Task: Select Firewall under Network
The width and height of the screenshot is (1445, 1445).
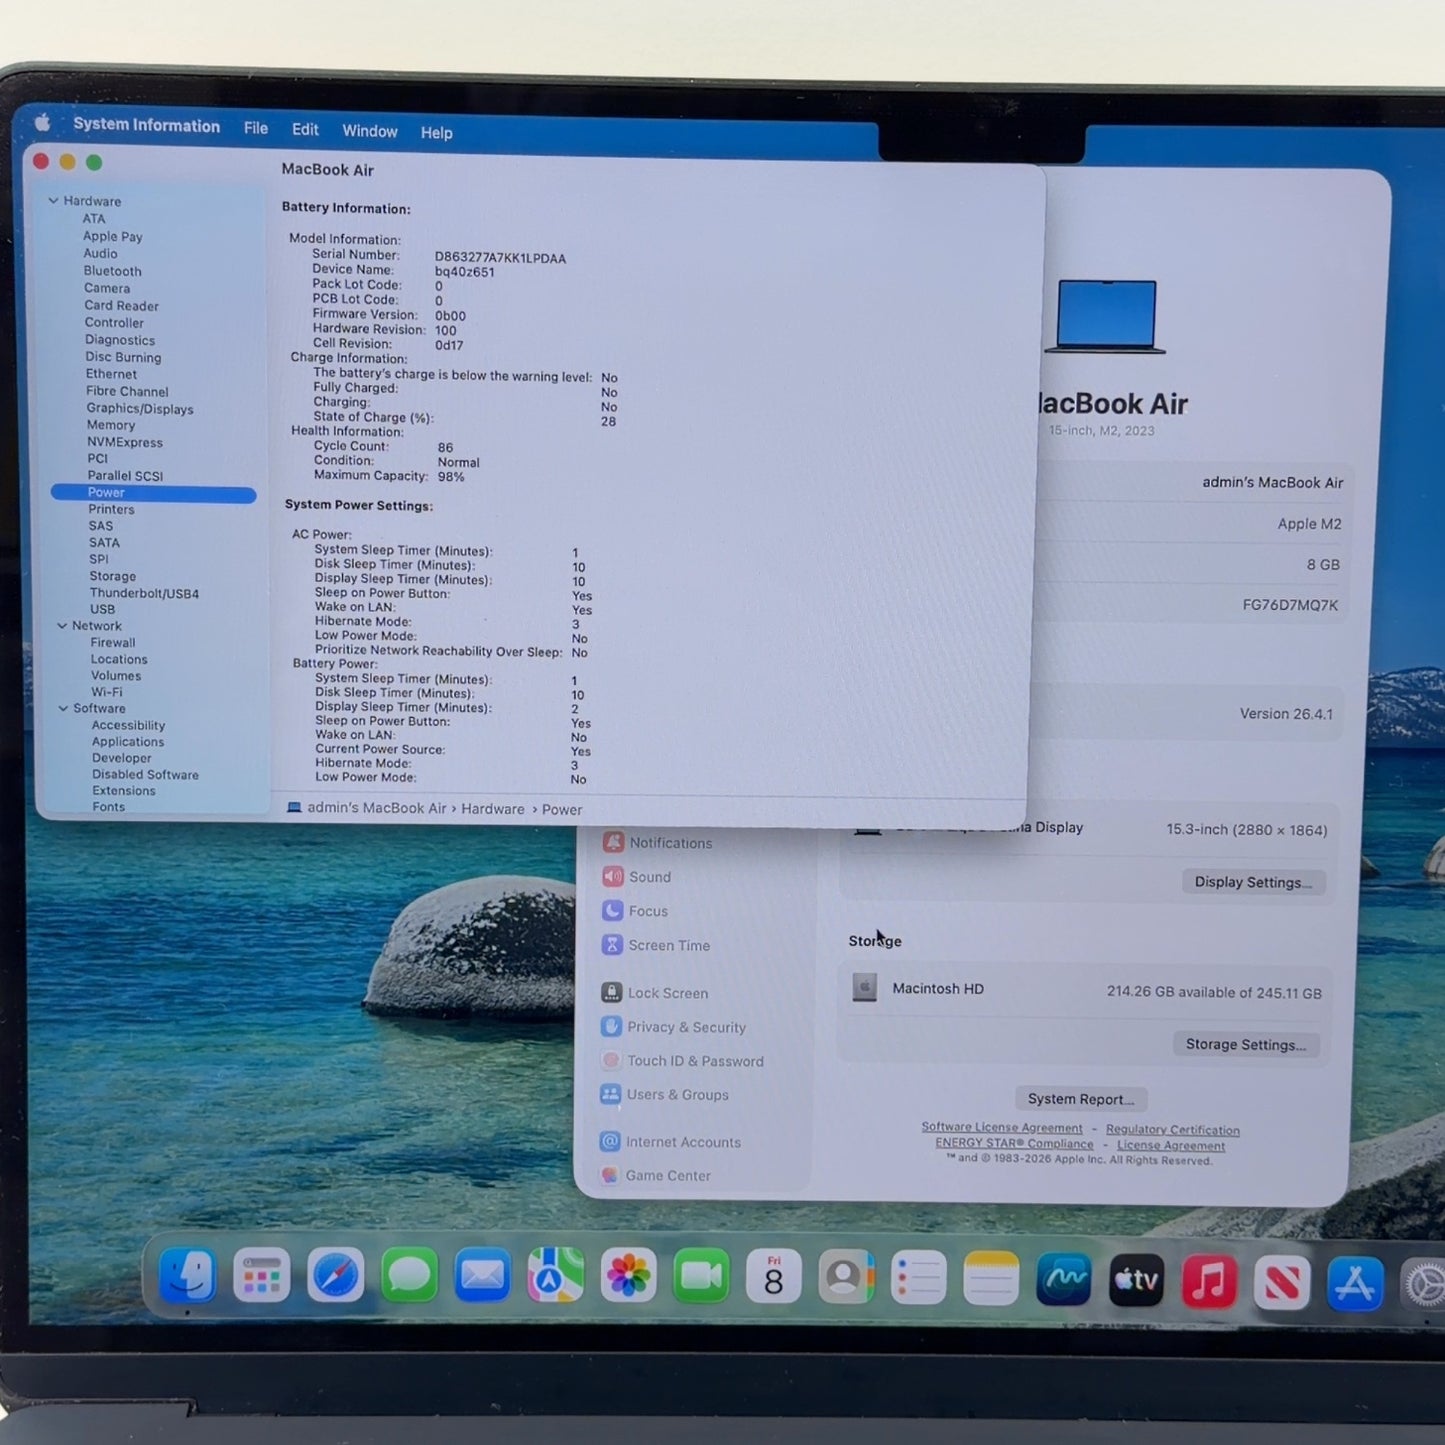Action: (113, 643)
